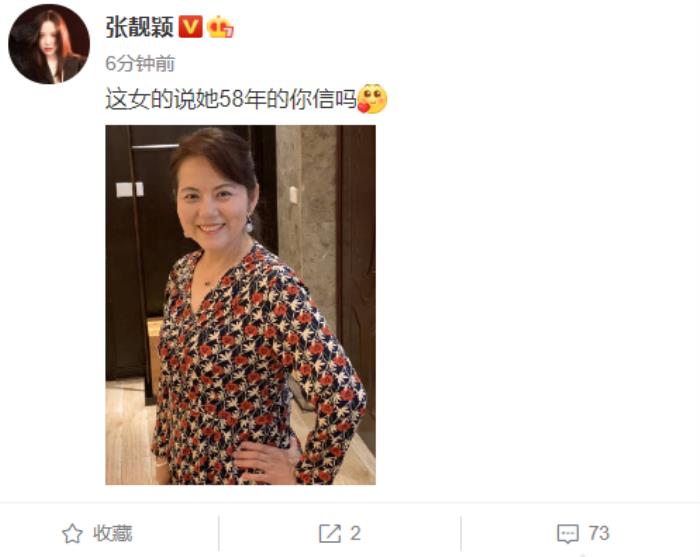Click the star favorite icon

pyautogui.click(x=72, y=533)
